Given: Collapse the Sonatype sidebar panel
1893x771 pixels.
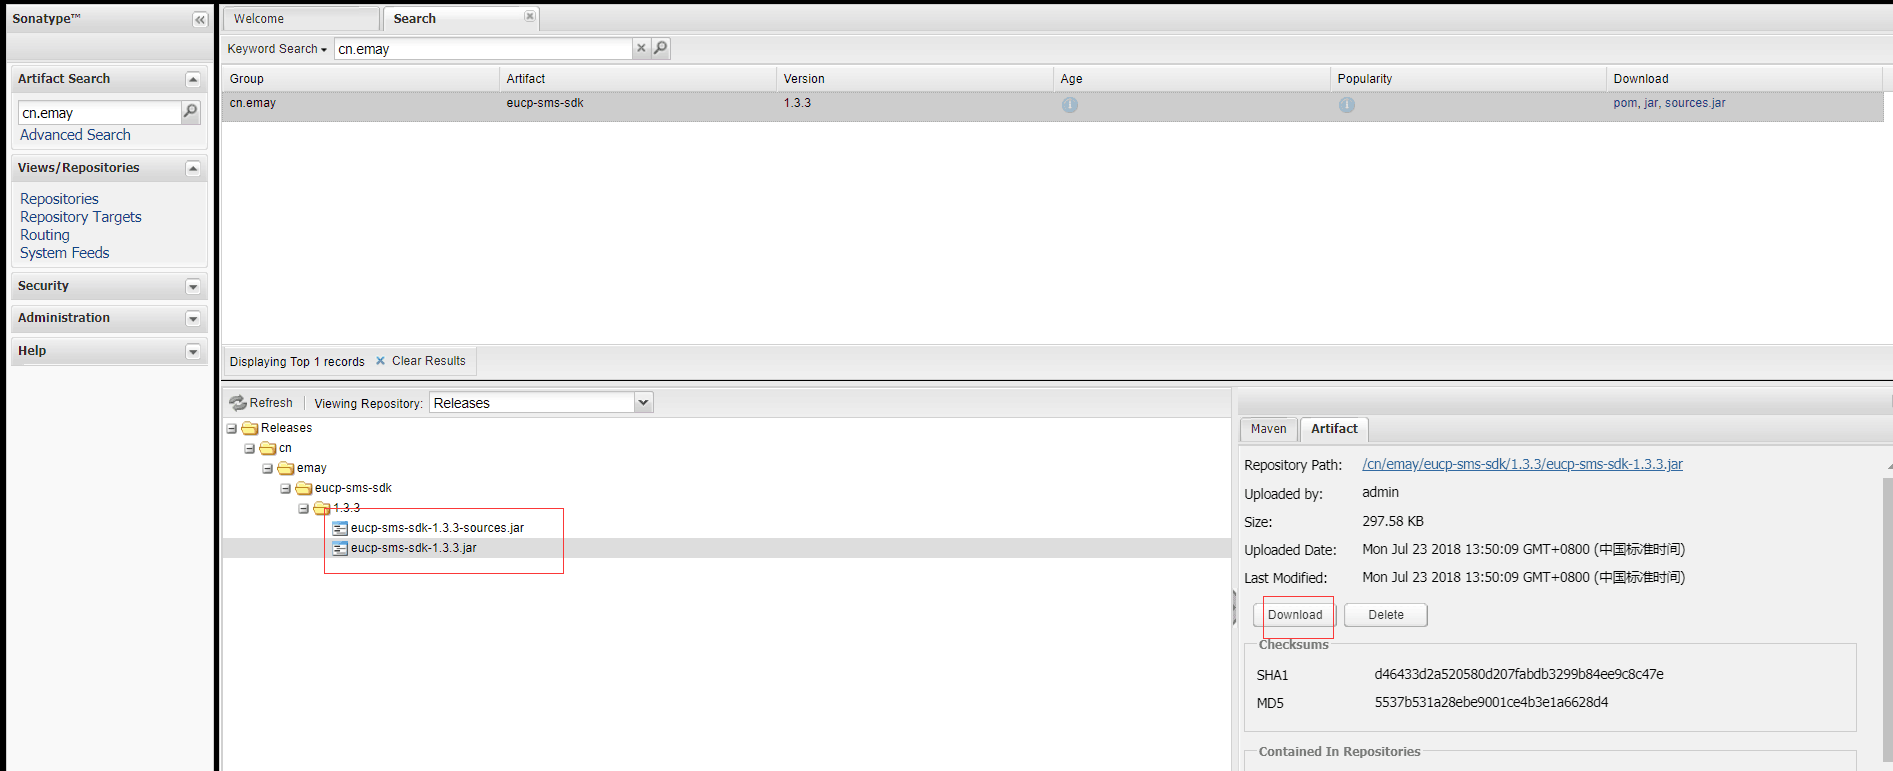Looking at the screenshot, I should tap(200, 20).
